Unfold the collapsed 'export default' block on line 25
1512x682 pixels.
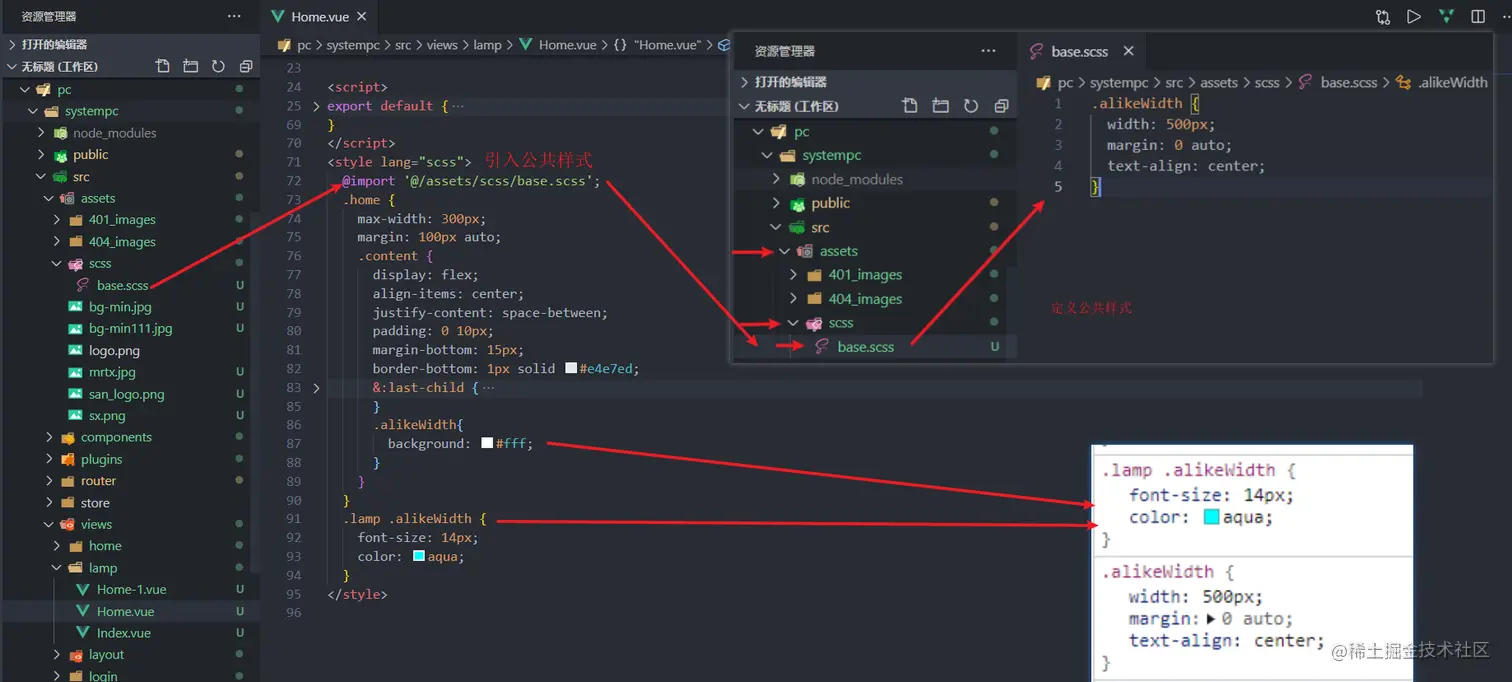click(x=317, y=106)
